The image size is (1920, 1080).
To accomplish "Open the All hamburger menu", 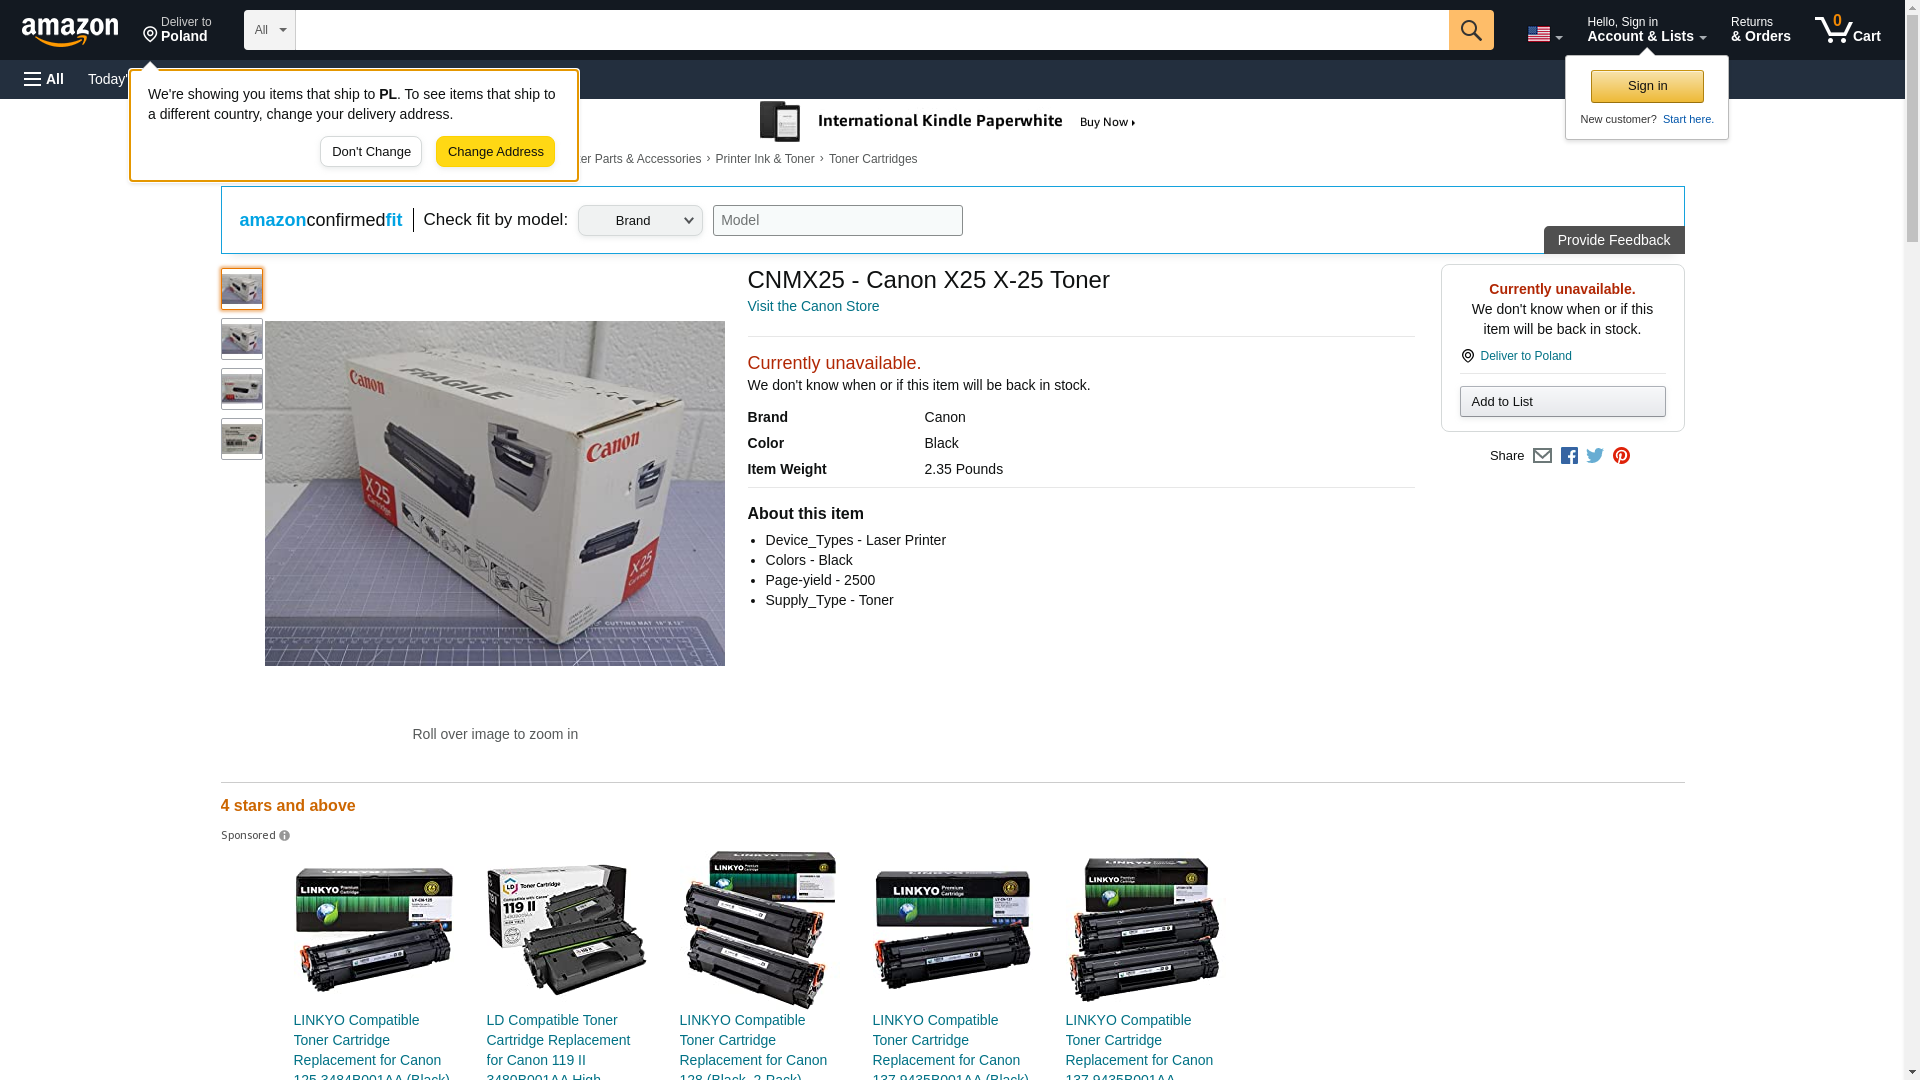I will click(44, 79).
